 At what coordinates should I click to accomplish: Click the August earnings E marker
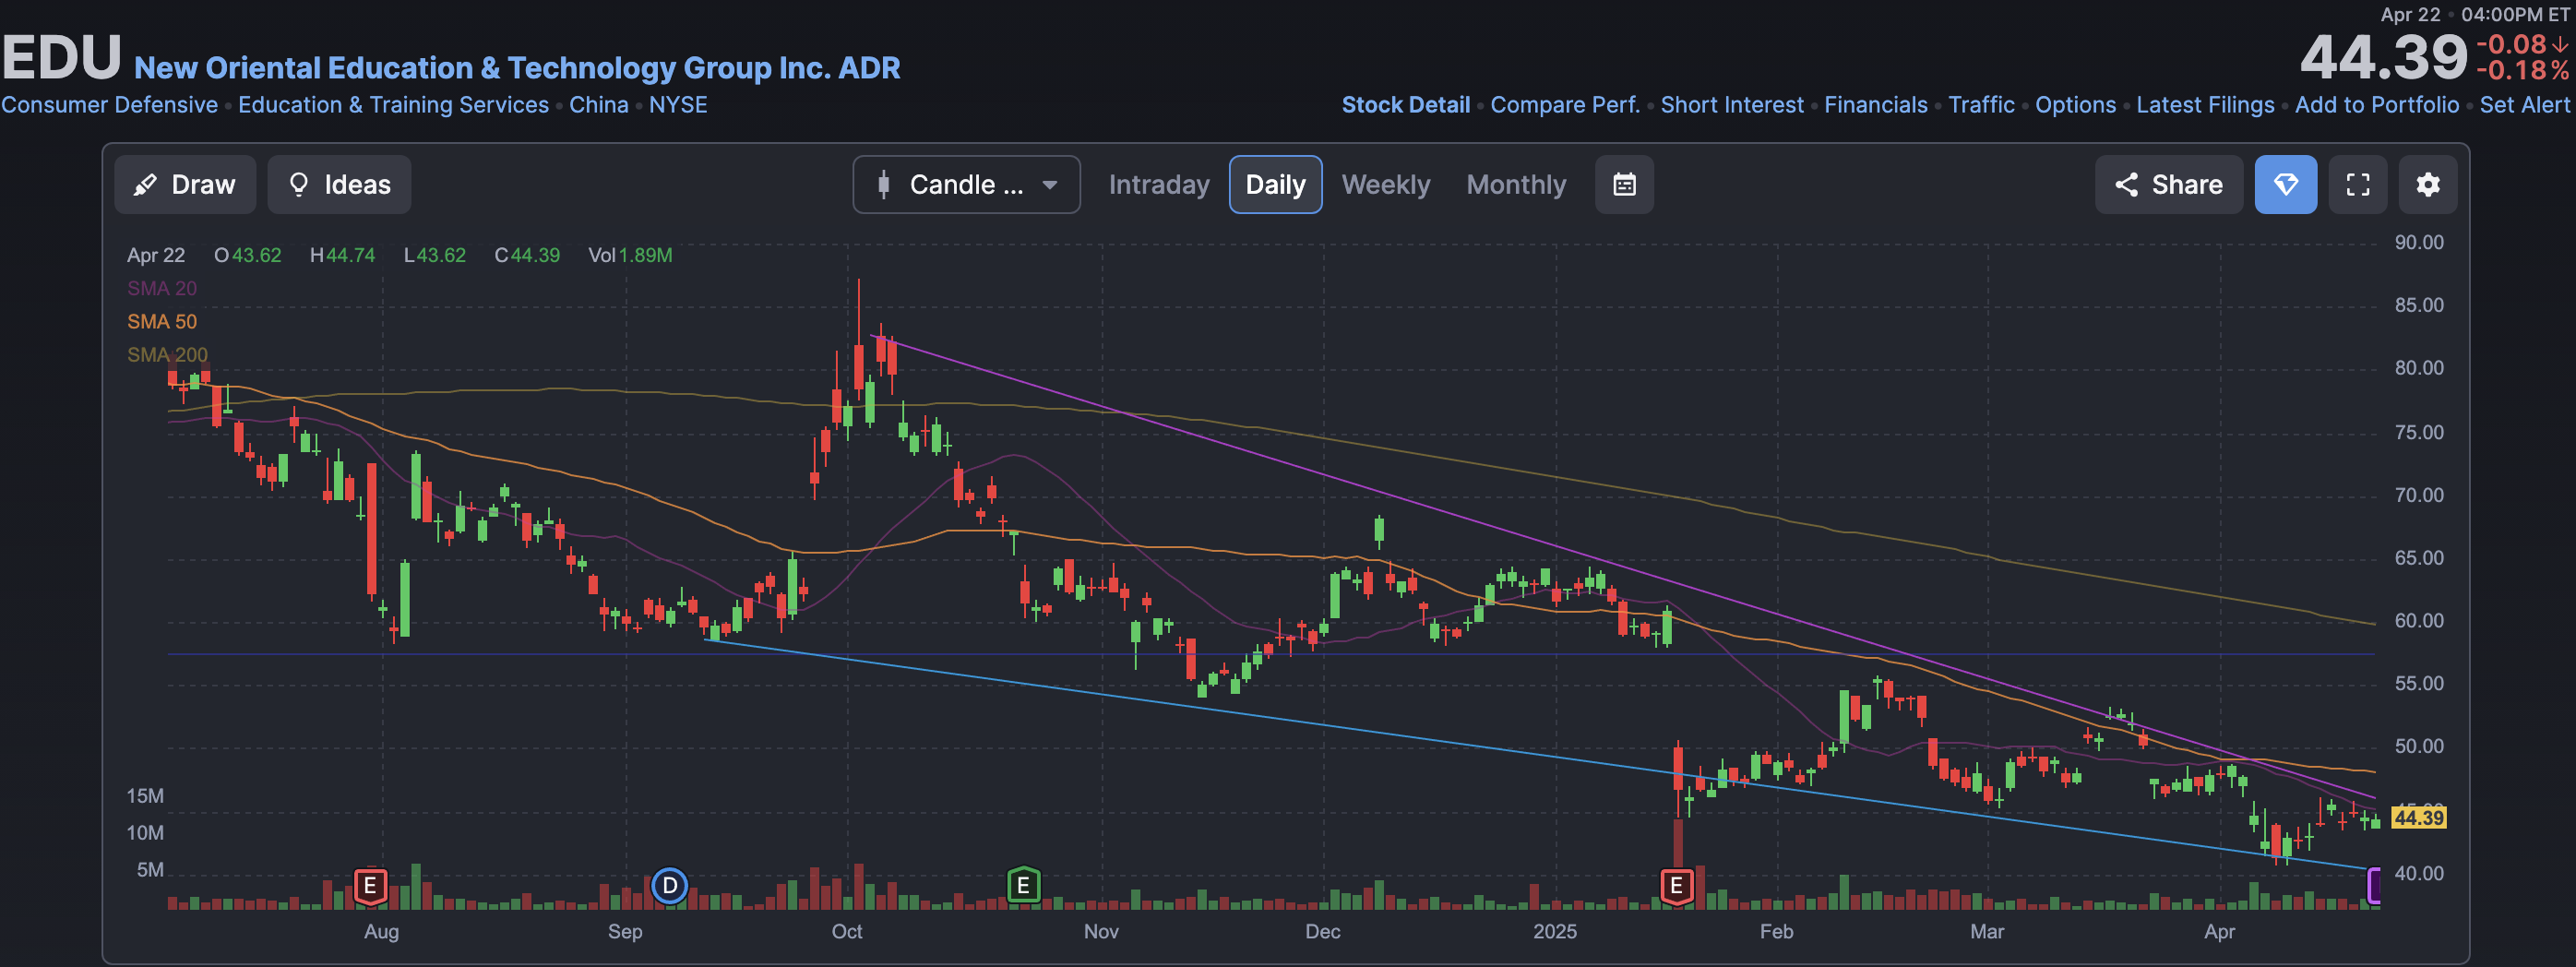[370, 886]
